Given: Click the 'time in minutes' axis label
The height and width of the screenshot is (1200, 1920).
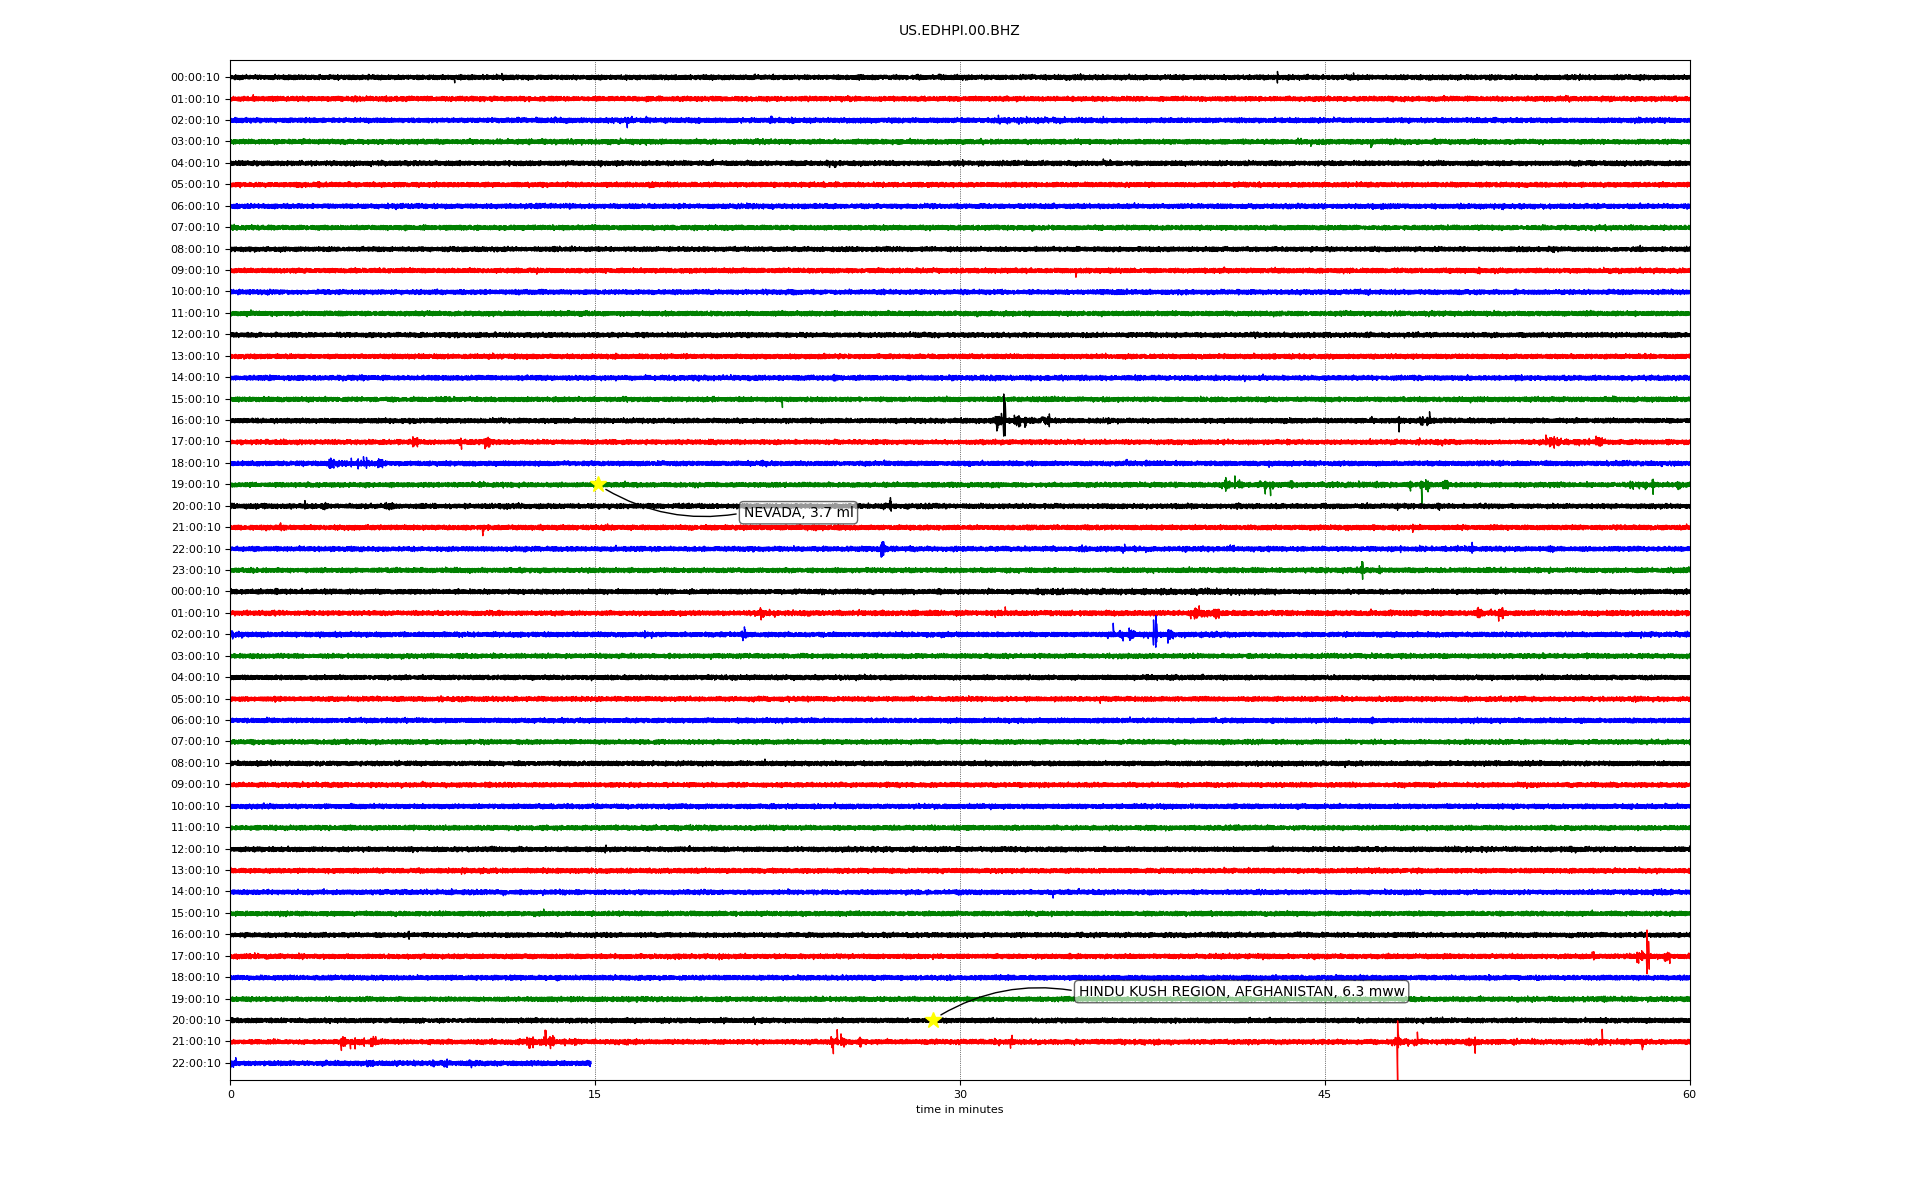Looking at the screenshot, I should click(x=959, y=1110).
